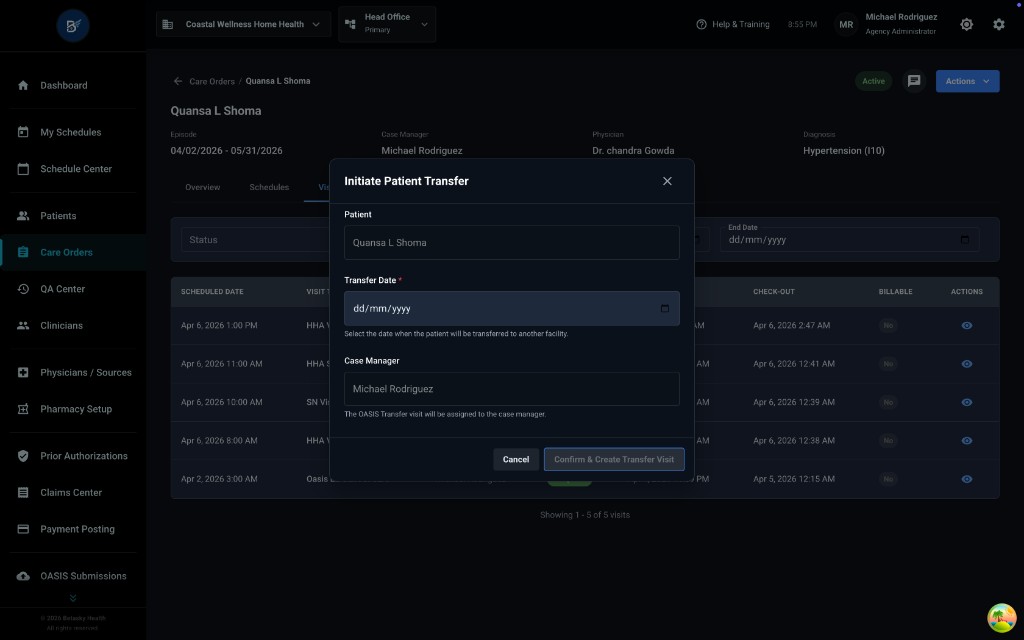Open the Patients section

tap(73, 216)
